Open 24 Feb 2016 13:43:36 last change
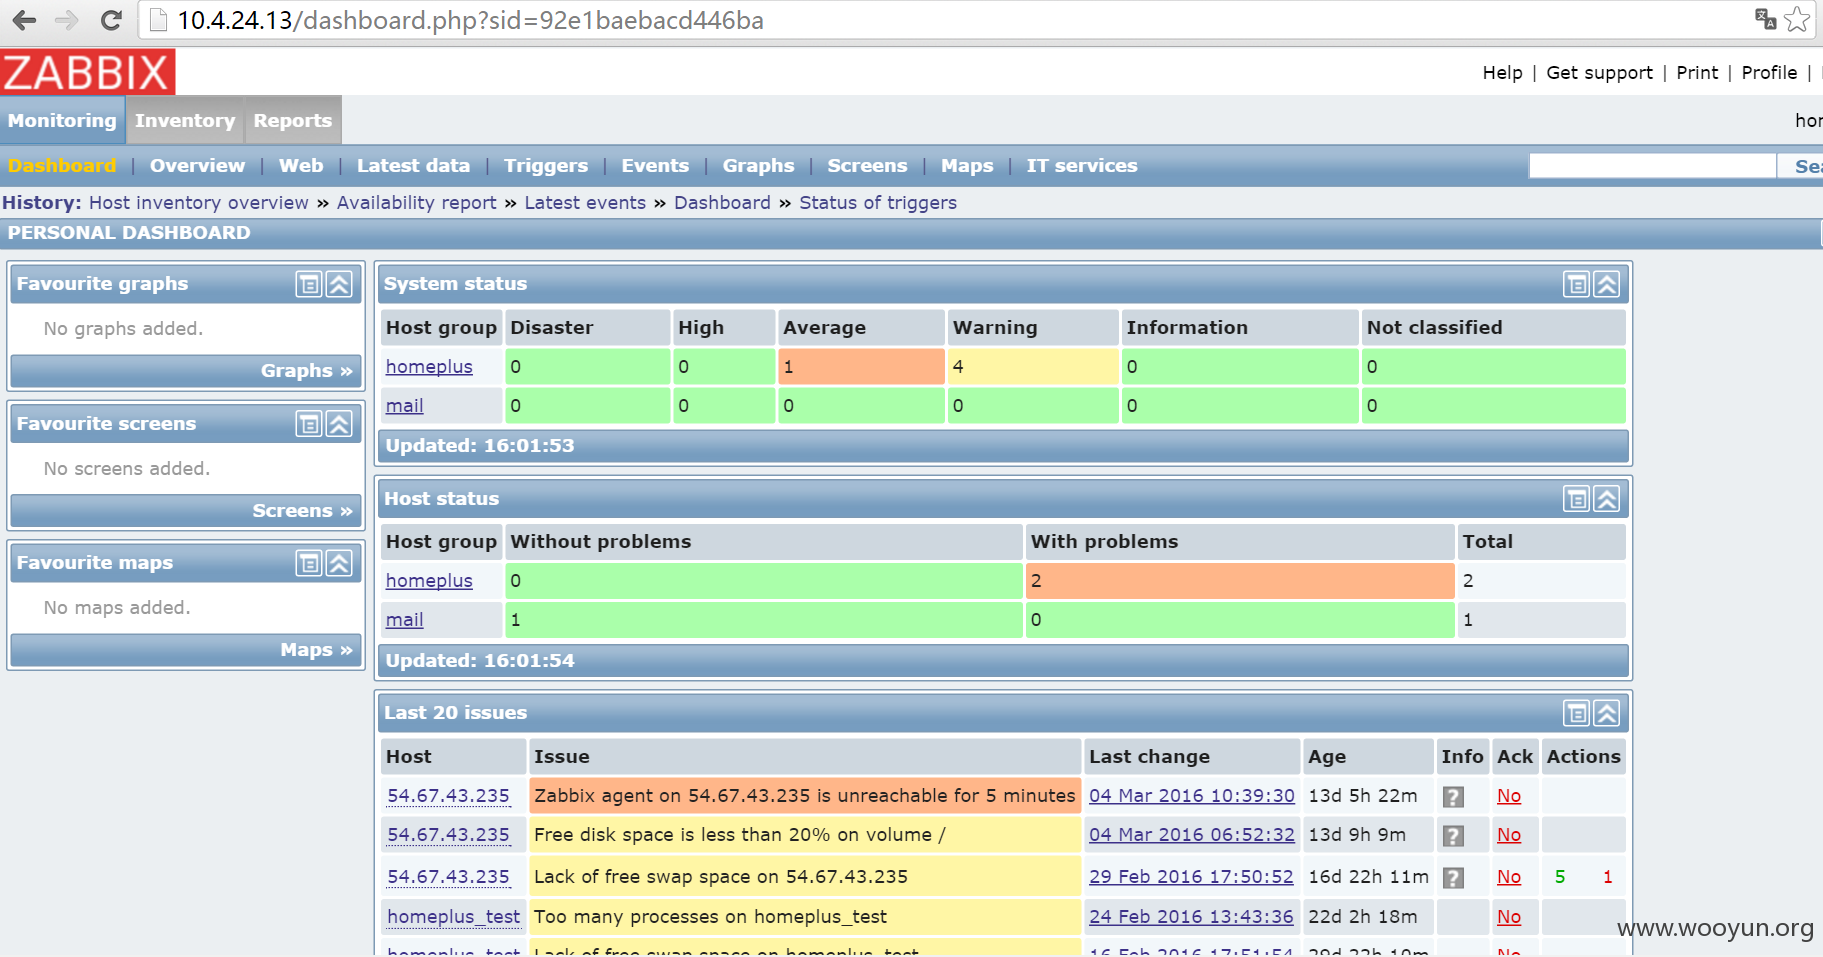The width and height of the screenshot is (1823, 957). pyautogui.click(x=1191, y=917)
